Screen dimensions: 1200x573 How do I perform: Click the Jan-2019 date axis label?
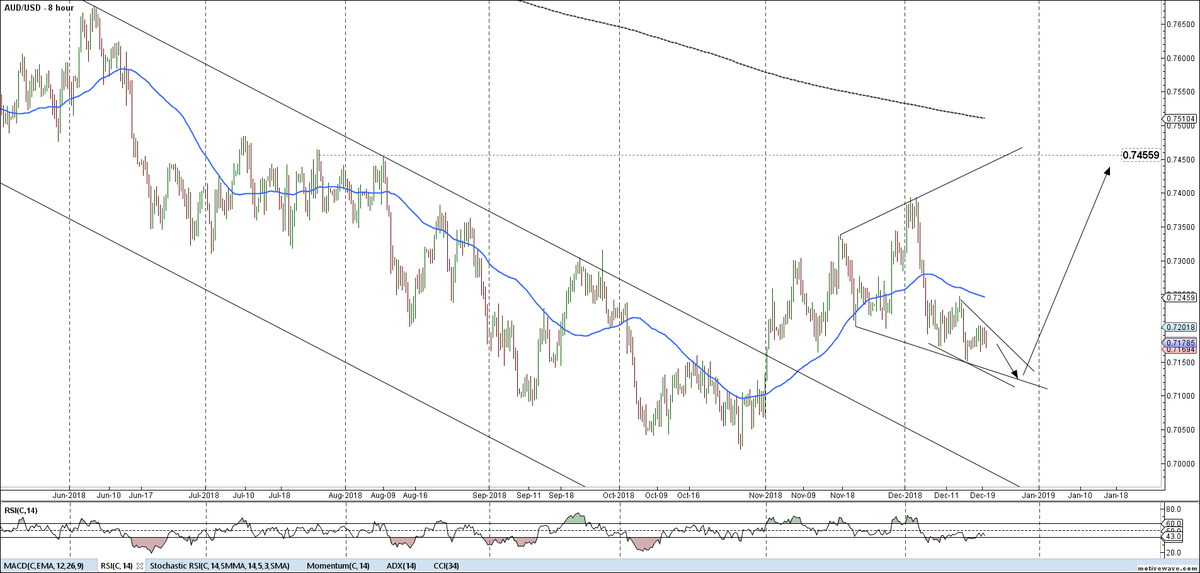tap(1038, 494)
